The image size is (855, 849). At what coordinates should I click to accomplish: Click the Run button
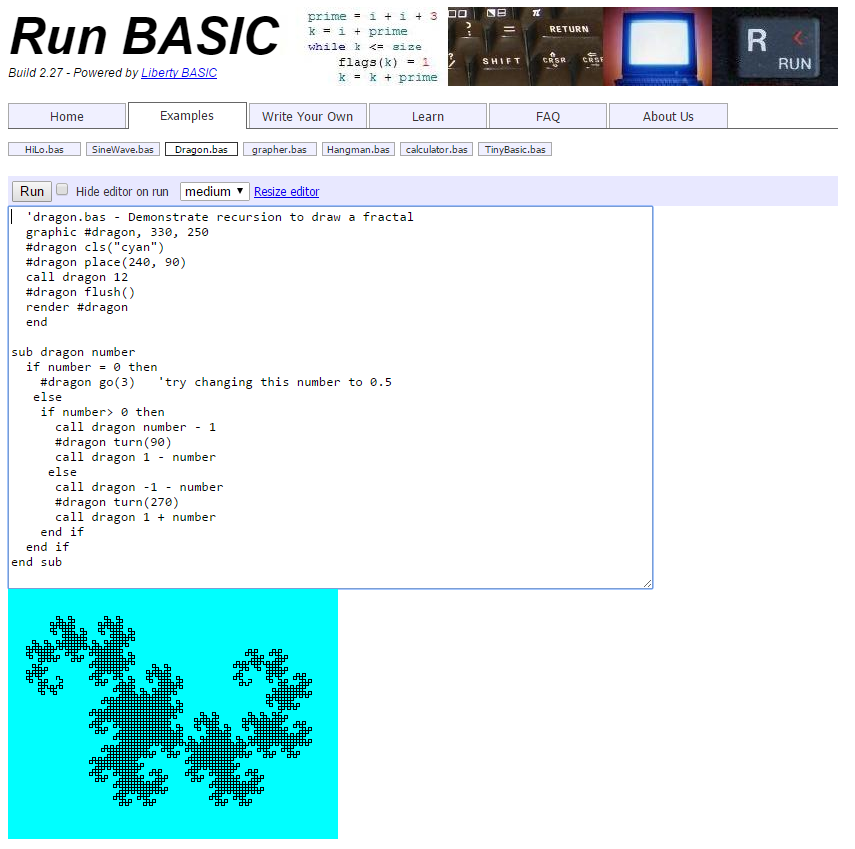pos(30,190)
